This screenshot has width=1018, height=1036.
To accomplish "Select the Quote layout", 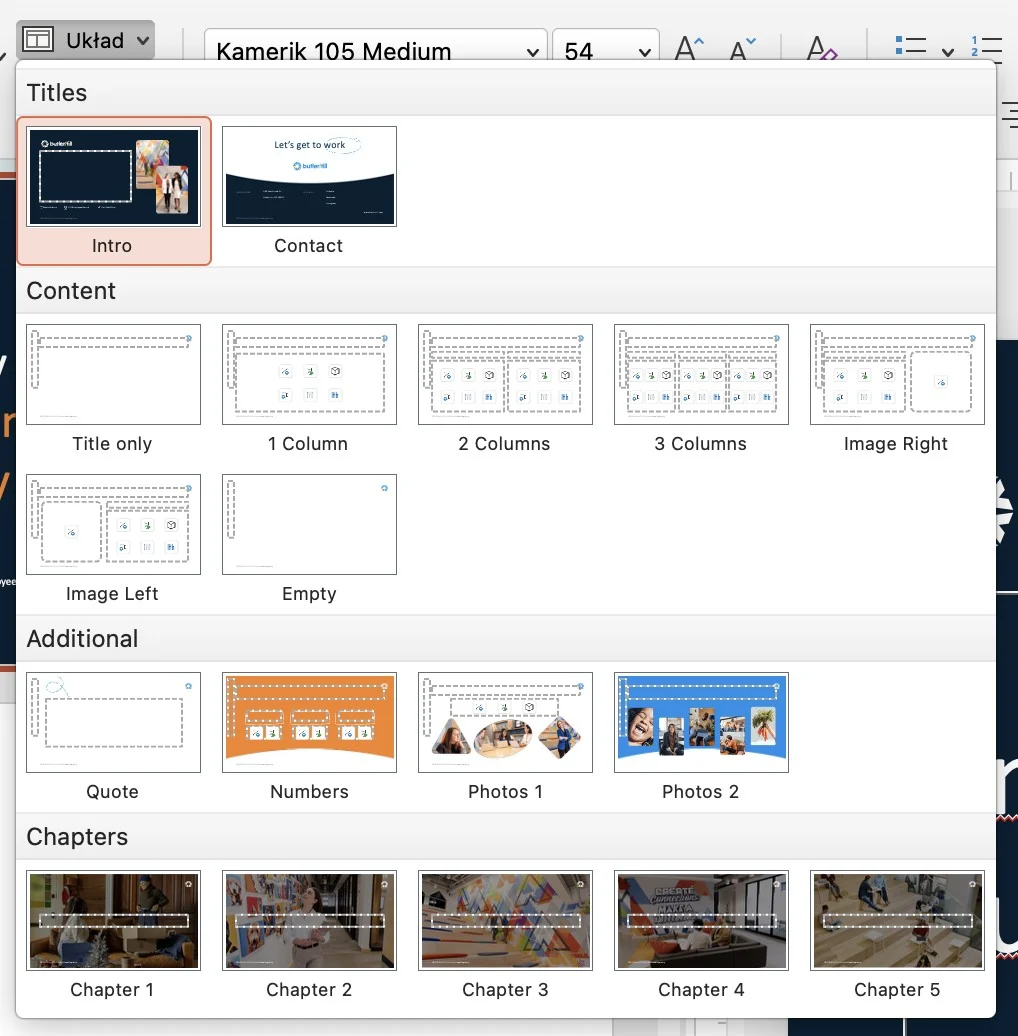I will click(x=113, y=723).
